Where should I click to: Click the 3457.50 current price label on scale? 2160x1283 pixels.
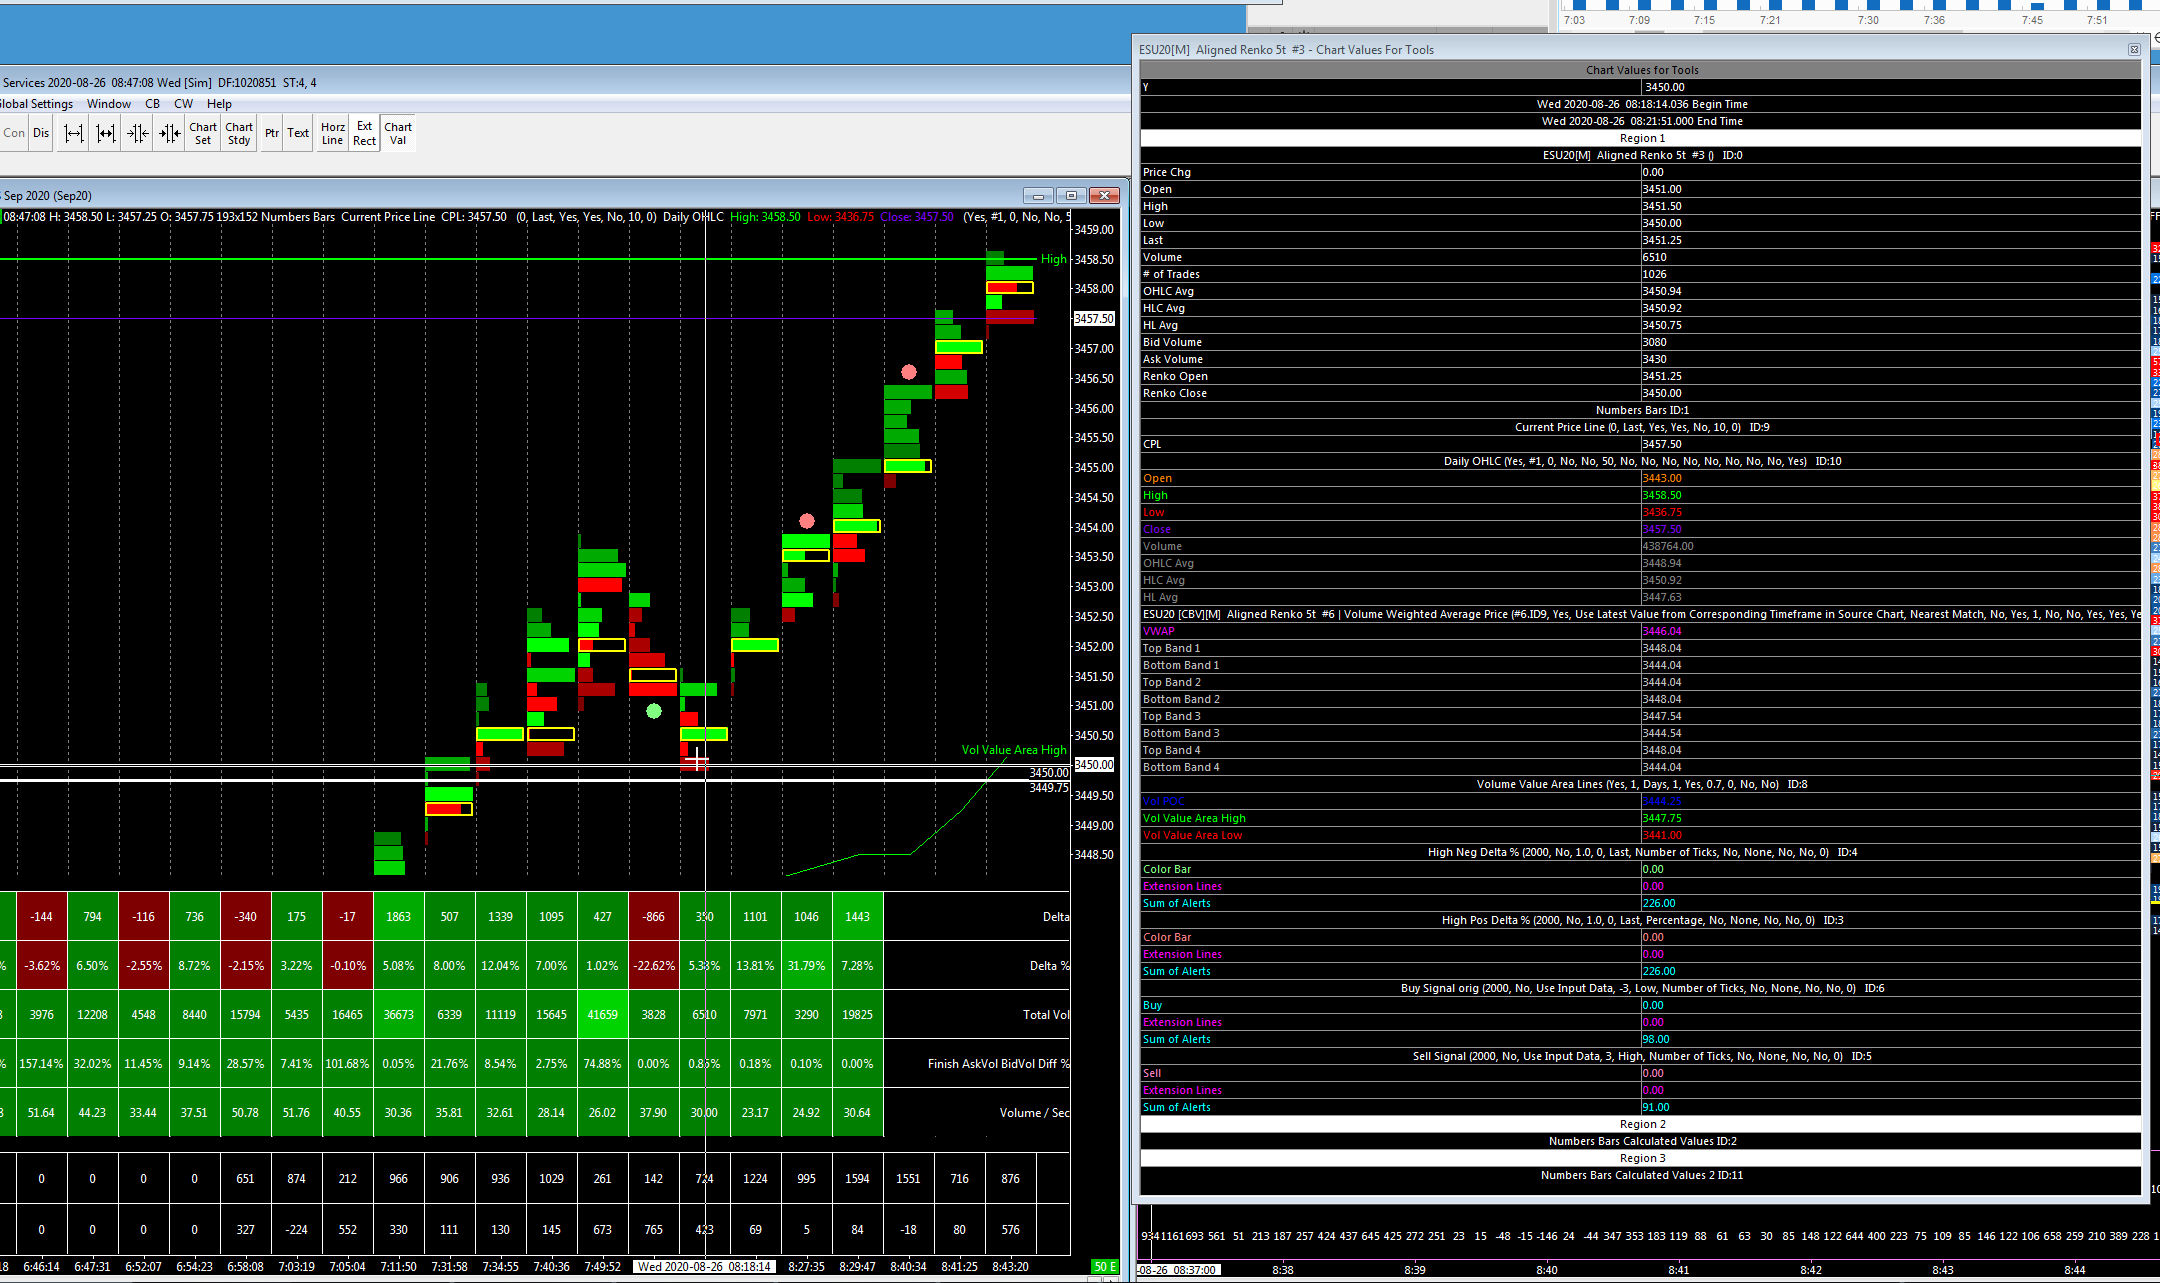(1093, 319)
